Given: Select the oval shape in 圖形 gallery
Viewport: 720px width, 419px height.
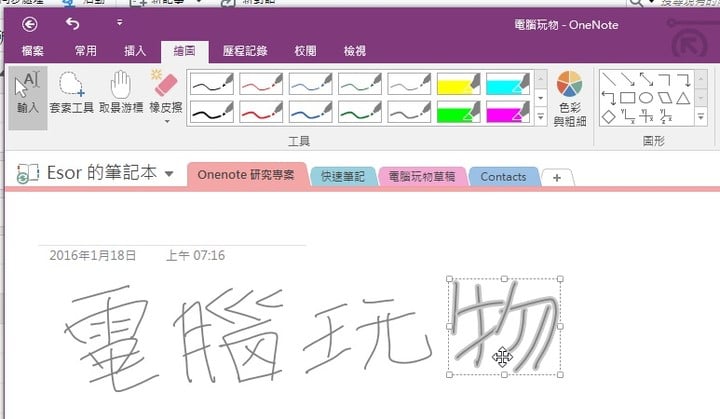Looking at the screenshot, I should tap(646, 97).
